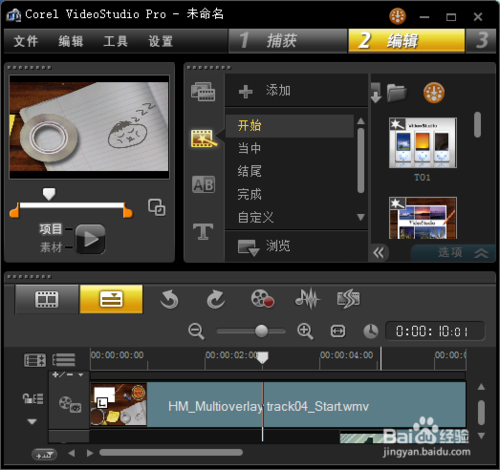Open the 设置 menu

click(161, 41)
